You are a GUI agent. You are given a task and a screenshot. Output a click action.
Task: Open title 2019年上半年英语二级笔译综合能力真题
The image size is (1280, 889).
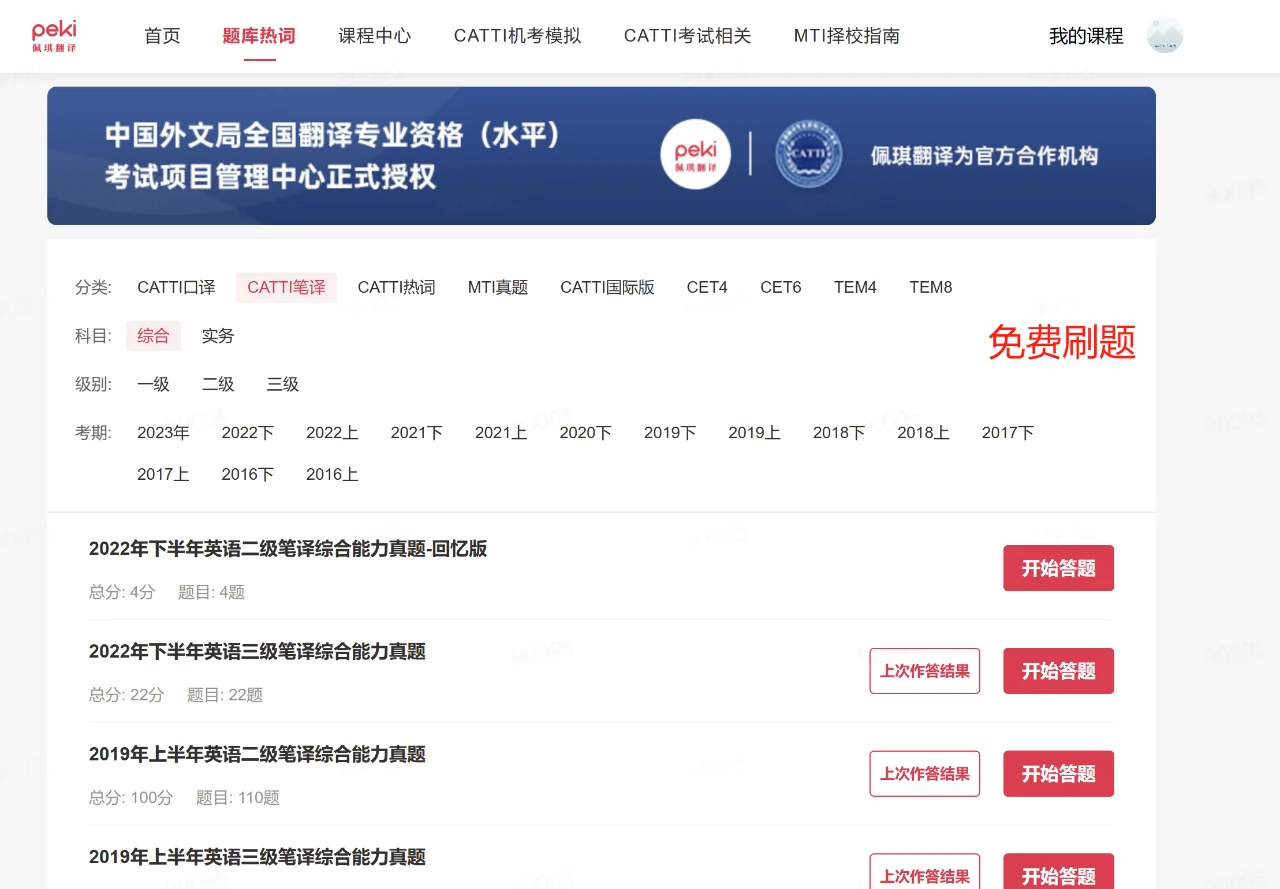coord(257,754)
